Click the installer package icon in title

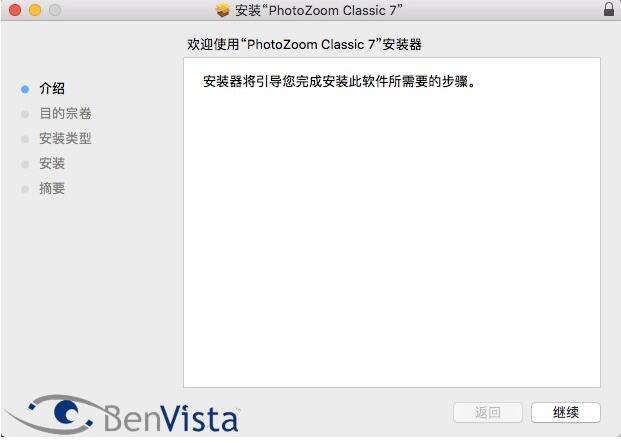(223, 10)
